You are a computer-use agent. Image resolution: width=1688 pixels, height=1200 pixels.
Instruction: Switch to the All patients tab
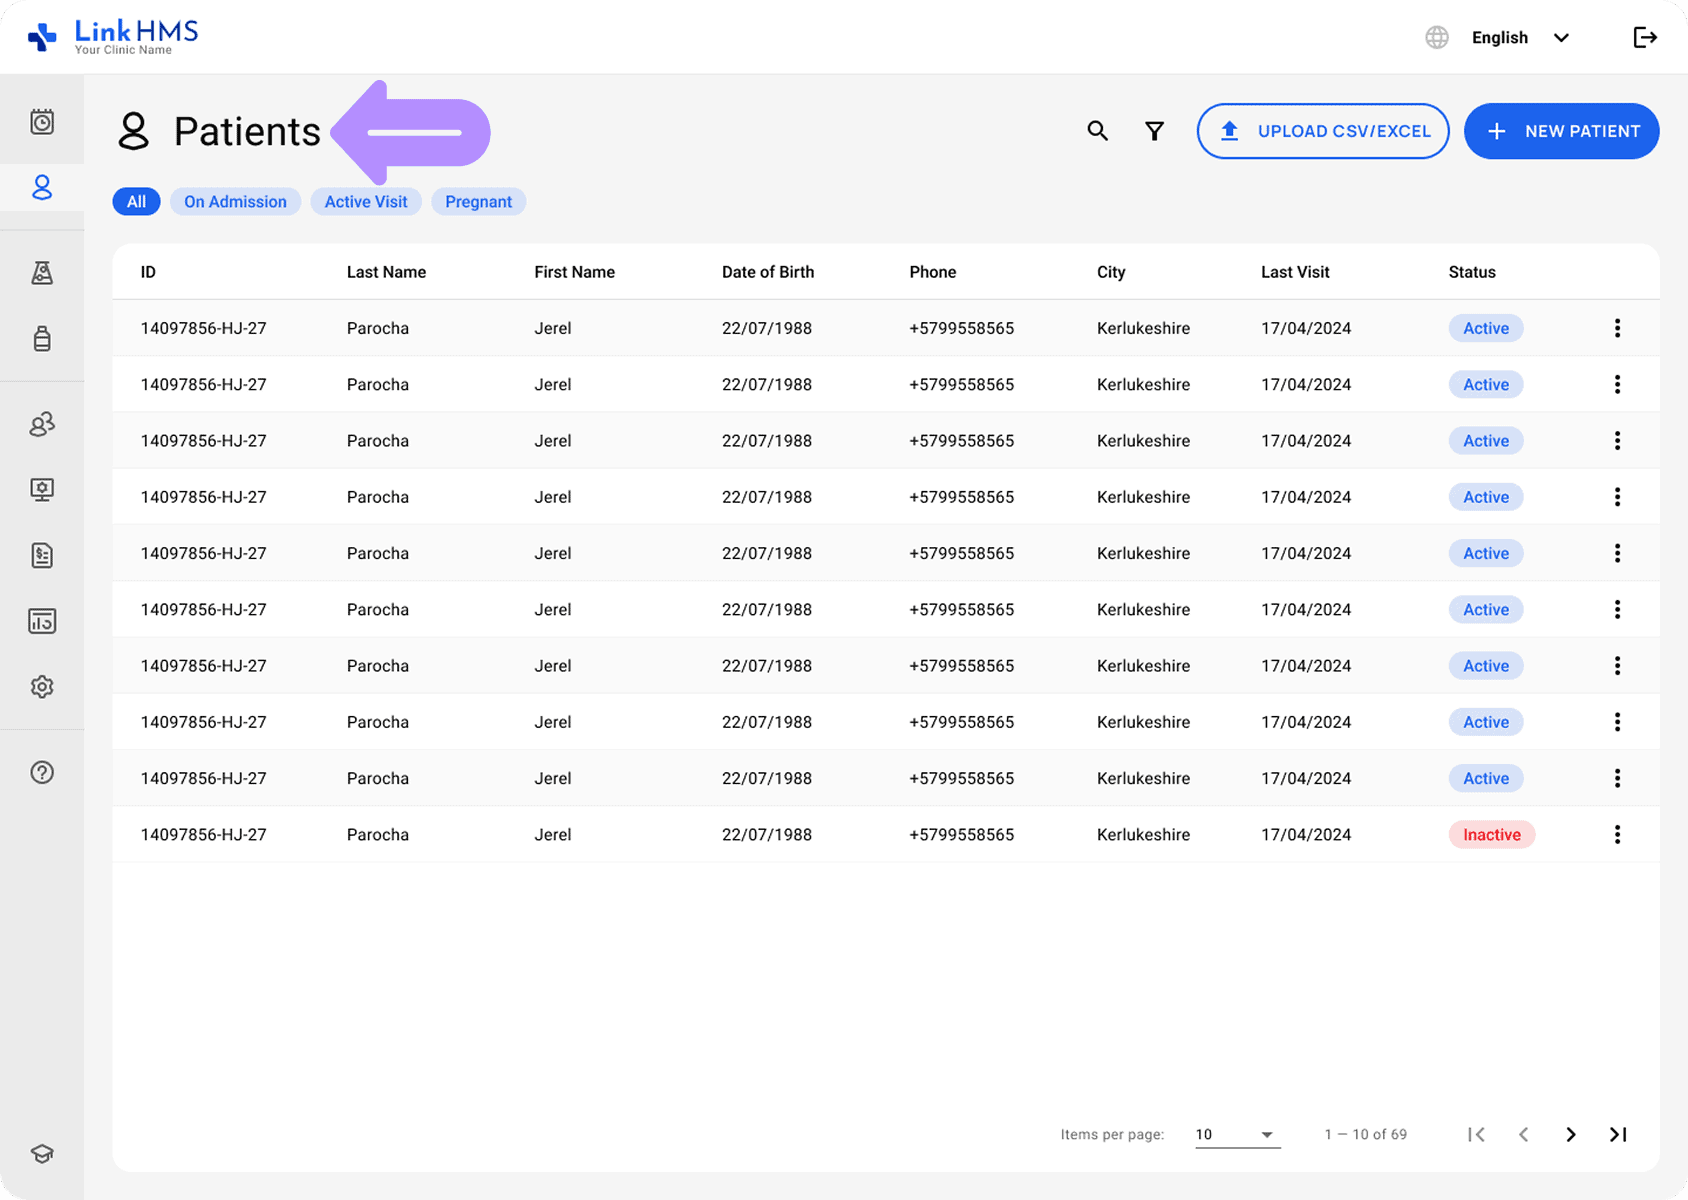pos(136,201)
